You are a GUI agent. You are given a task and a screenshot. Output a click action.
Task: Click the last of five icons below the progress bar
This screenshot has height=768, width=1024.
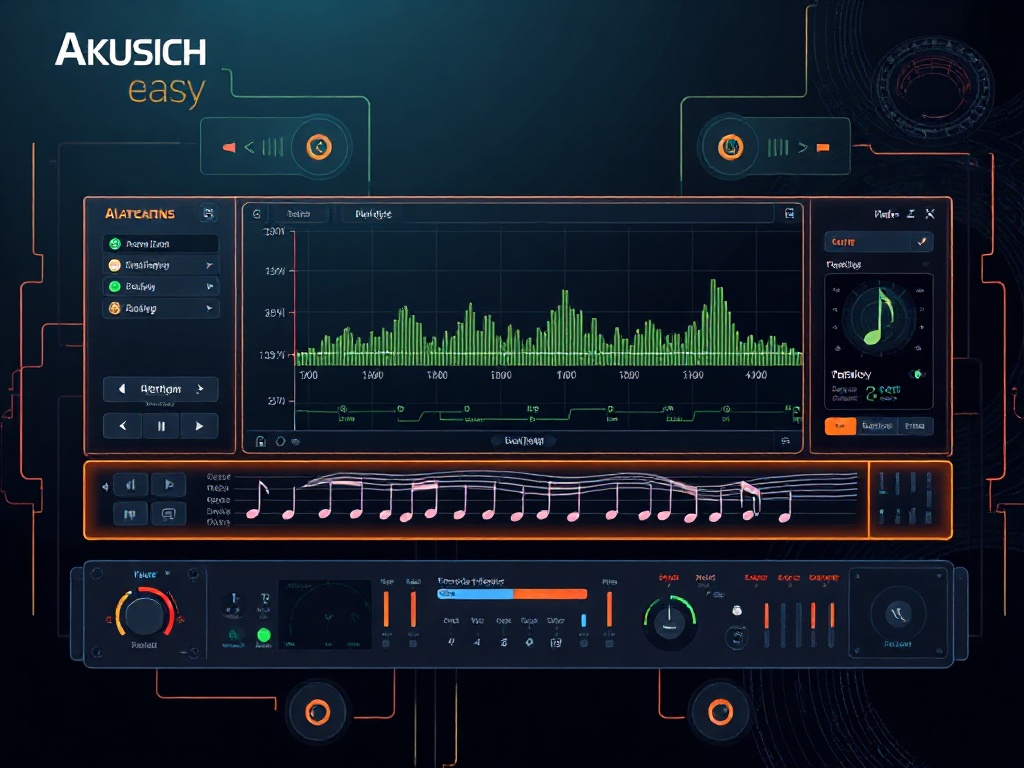(556, 643)
